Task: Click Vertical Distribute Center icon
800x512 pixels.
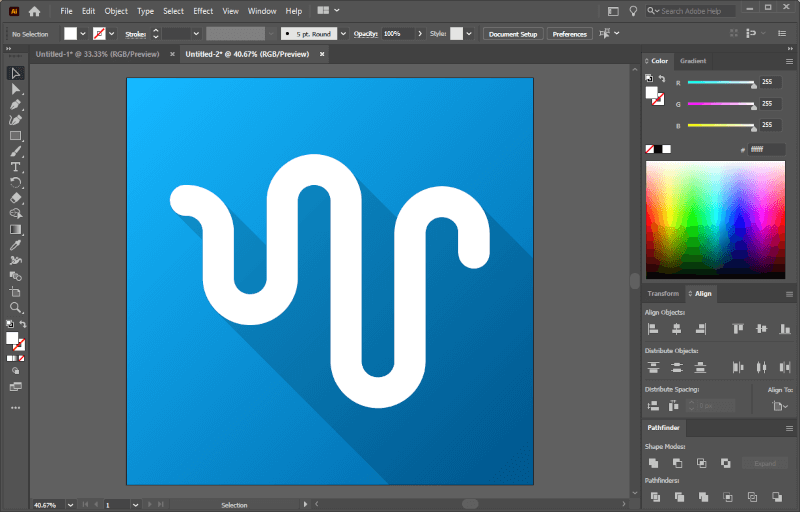Action: 677,367
